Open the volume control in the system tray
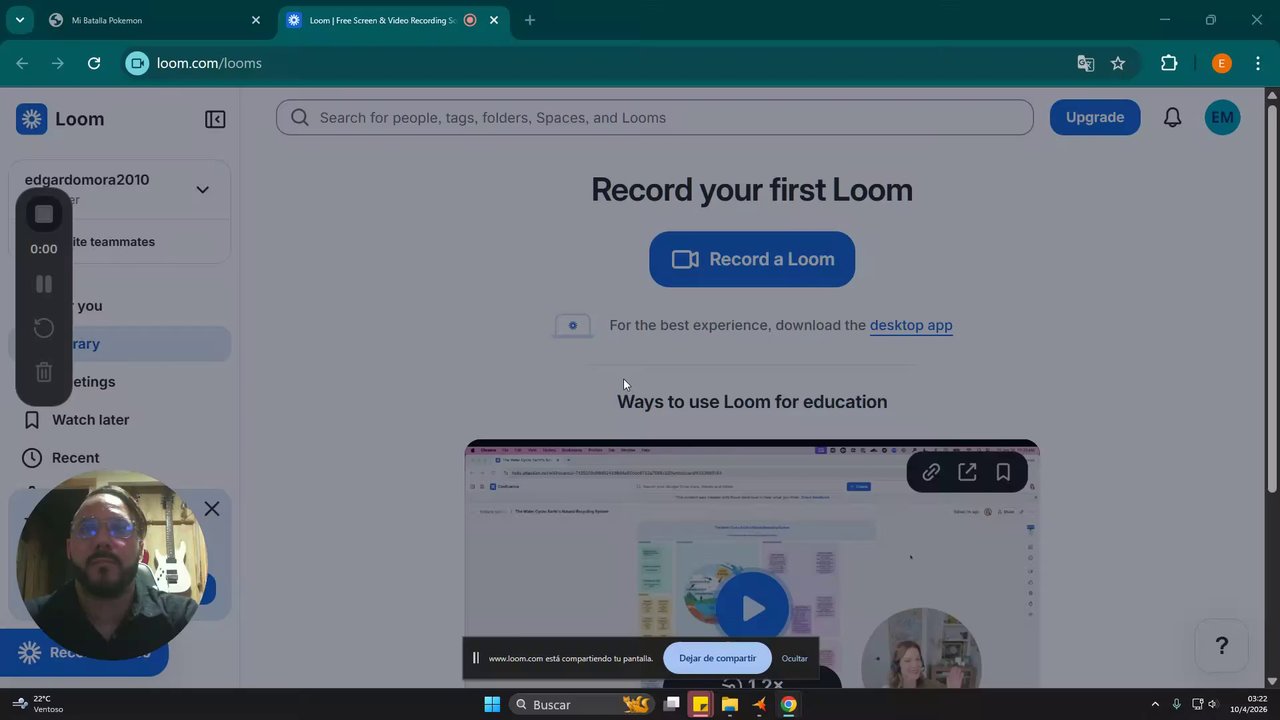 tap(1213, 705)
